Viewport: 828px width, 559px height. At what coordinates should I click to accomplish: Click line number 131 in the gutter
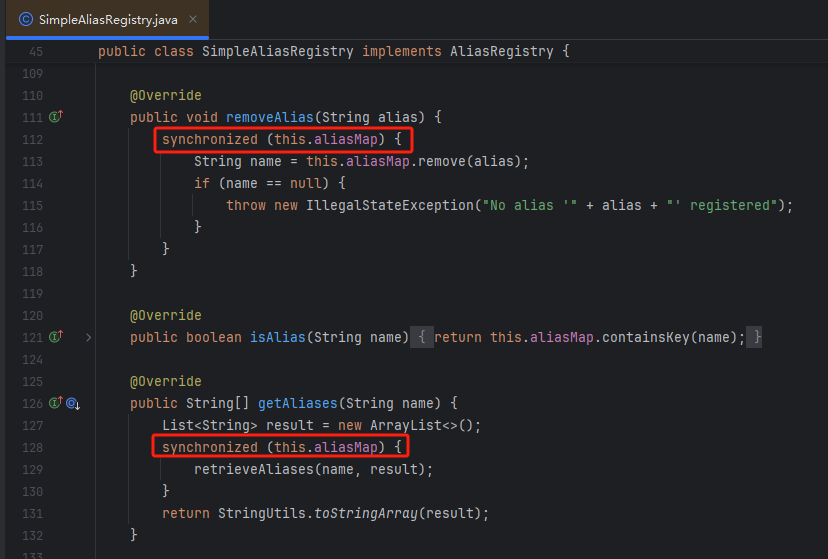click(x=32, y=514)
